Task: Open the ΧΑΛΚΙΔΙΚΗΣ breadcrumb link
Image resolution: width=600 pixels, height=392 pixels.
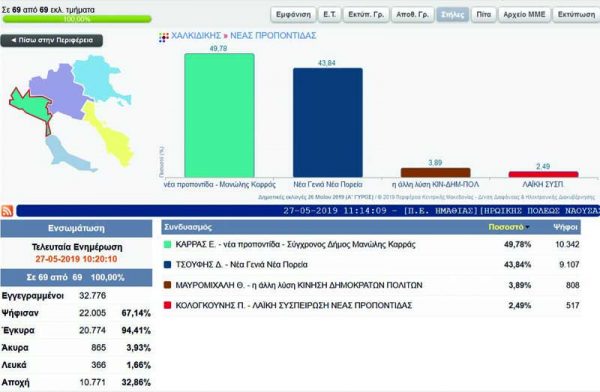Action: coord(196,36)
